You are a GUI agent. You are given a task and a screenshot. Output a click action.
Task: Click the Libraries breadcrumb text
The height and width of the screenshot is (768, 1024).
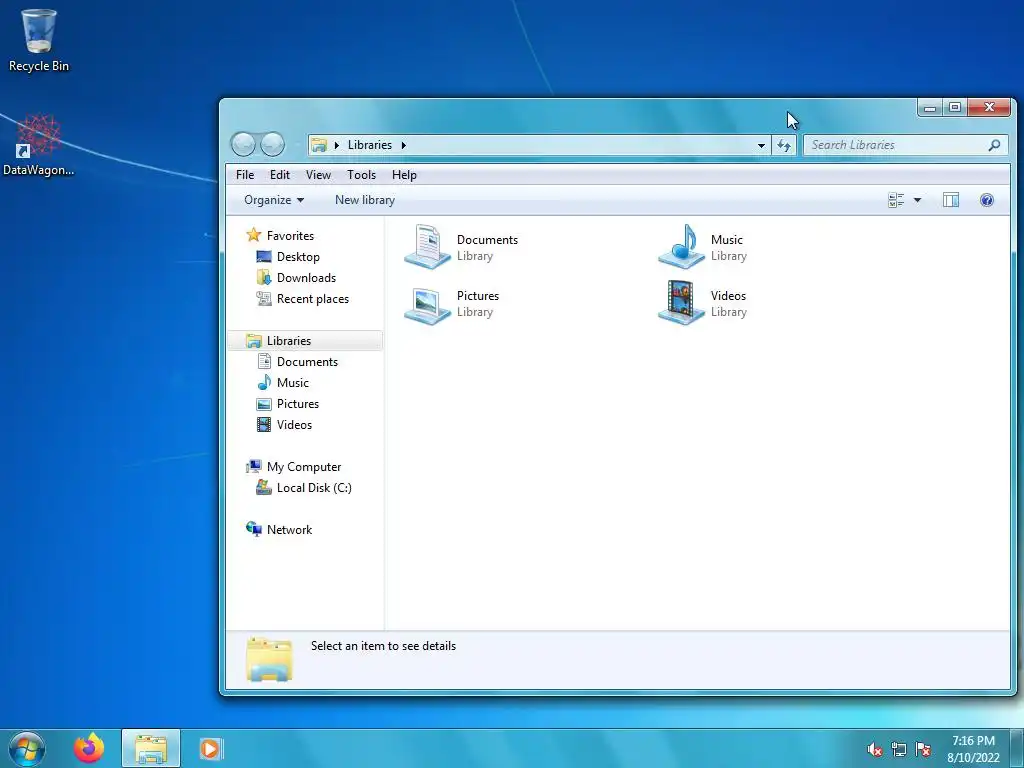(370, 145)
